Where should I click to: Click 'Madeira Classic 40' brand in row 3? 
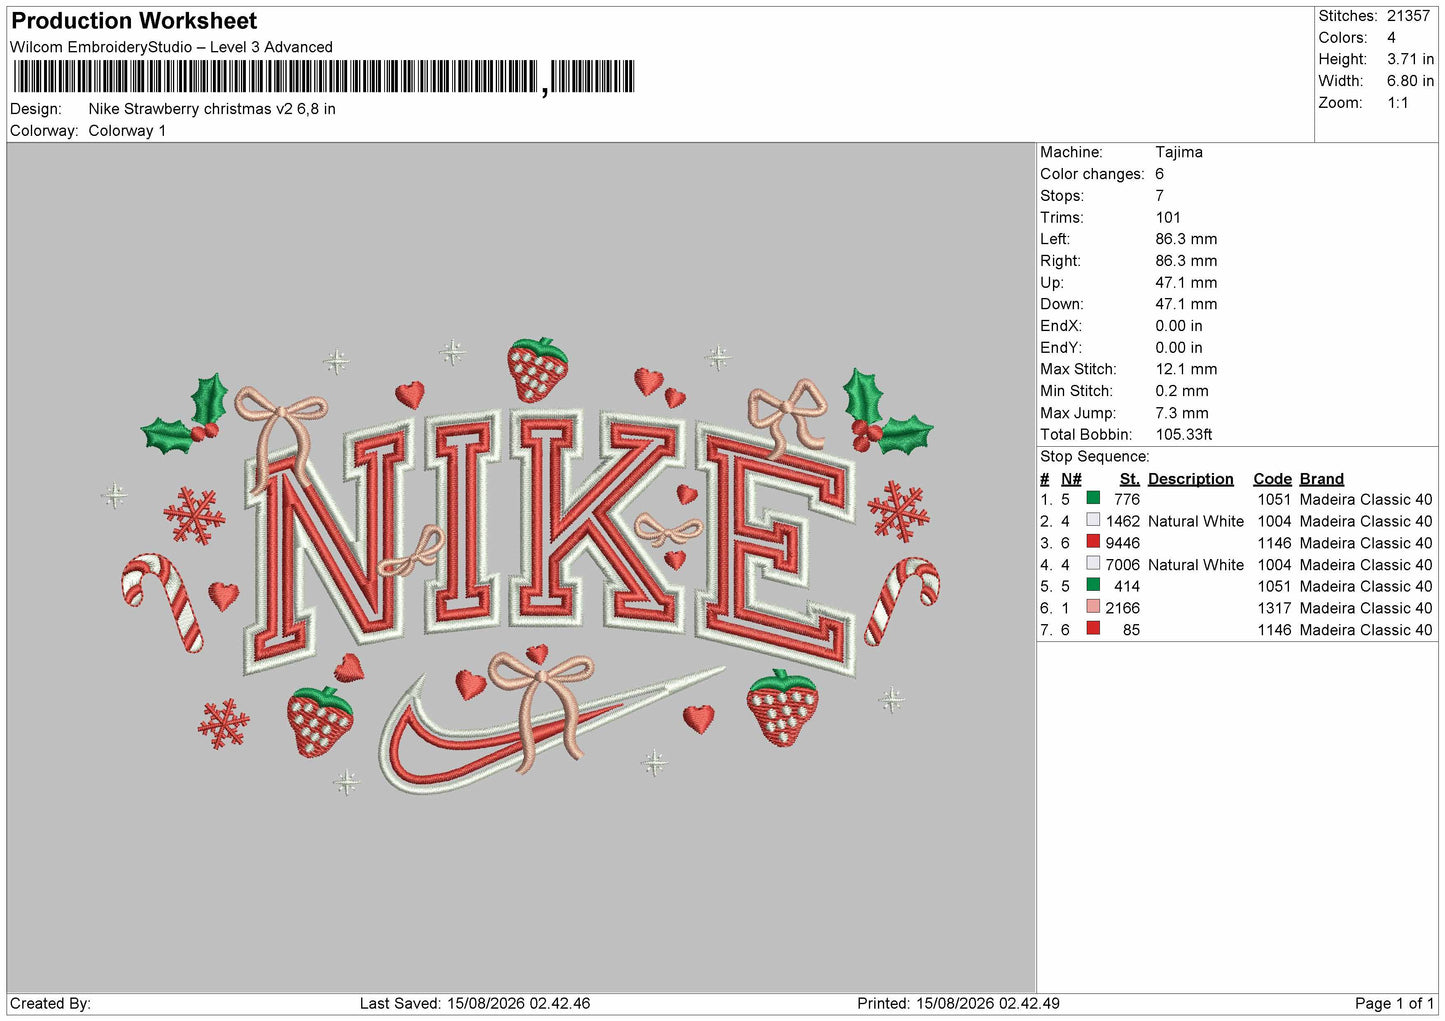[1366, 543]
